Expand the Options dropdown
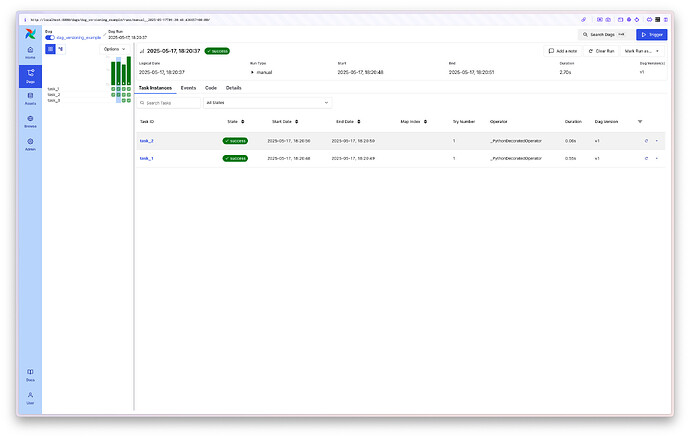 point(115,49)
